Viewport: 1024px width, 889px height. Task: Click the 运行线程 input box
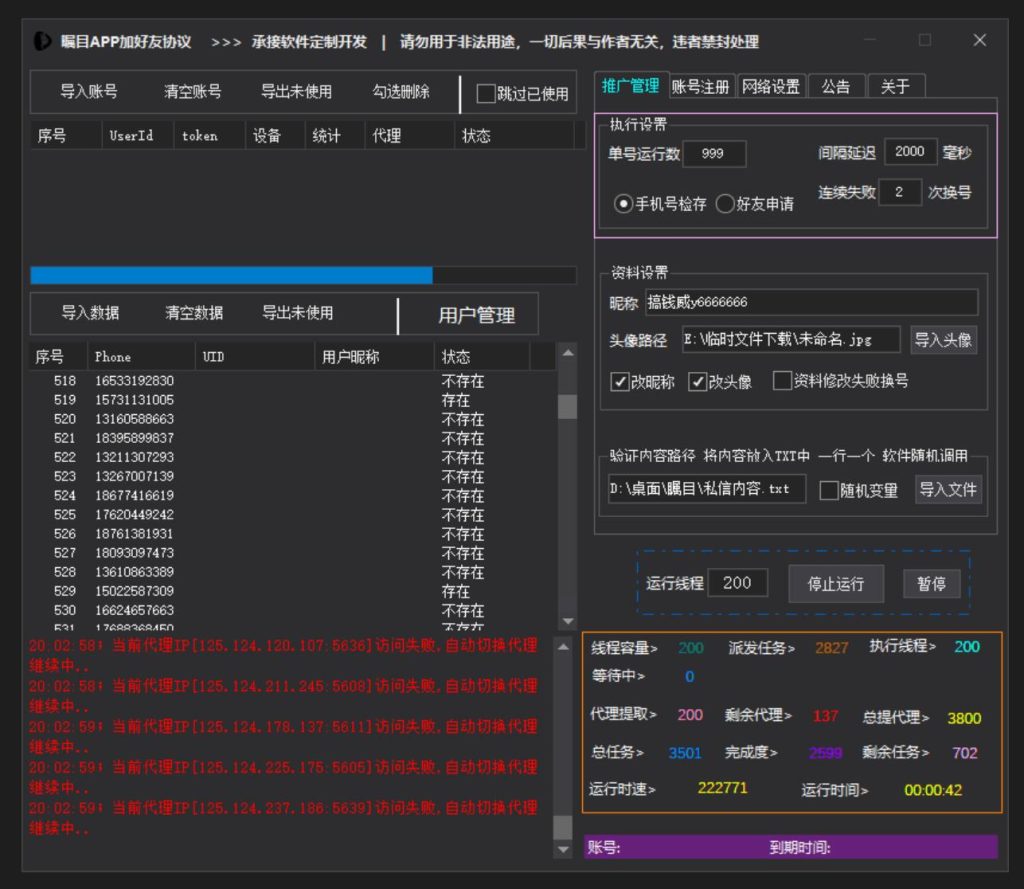tap(737, 583)
